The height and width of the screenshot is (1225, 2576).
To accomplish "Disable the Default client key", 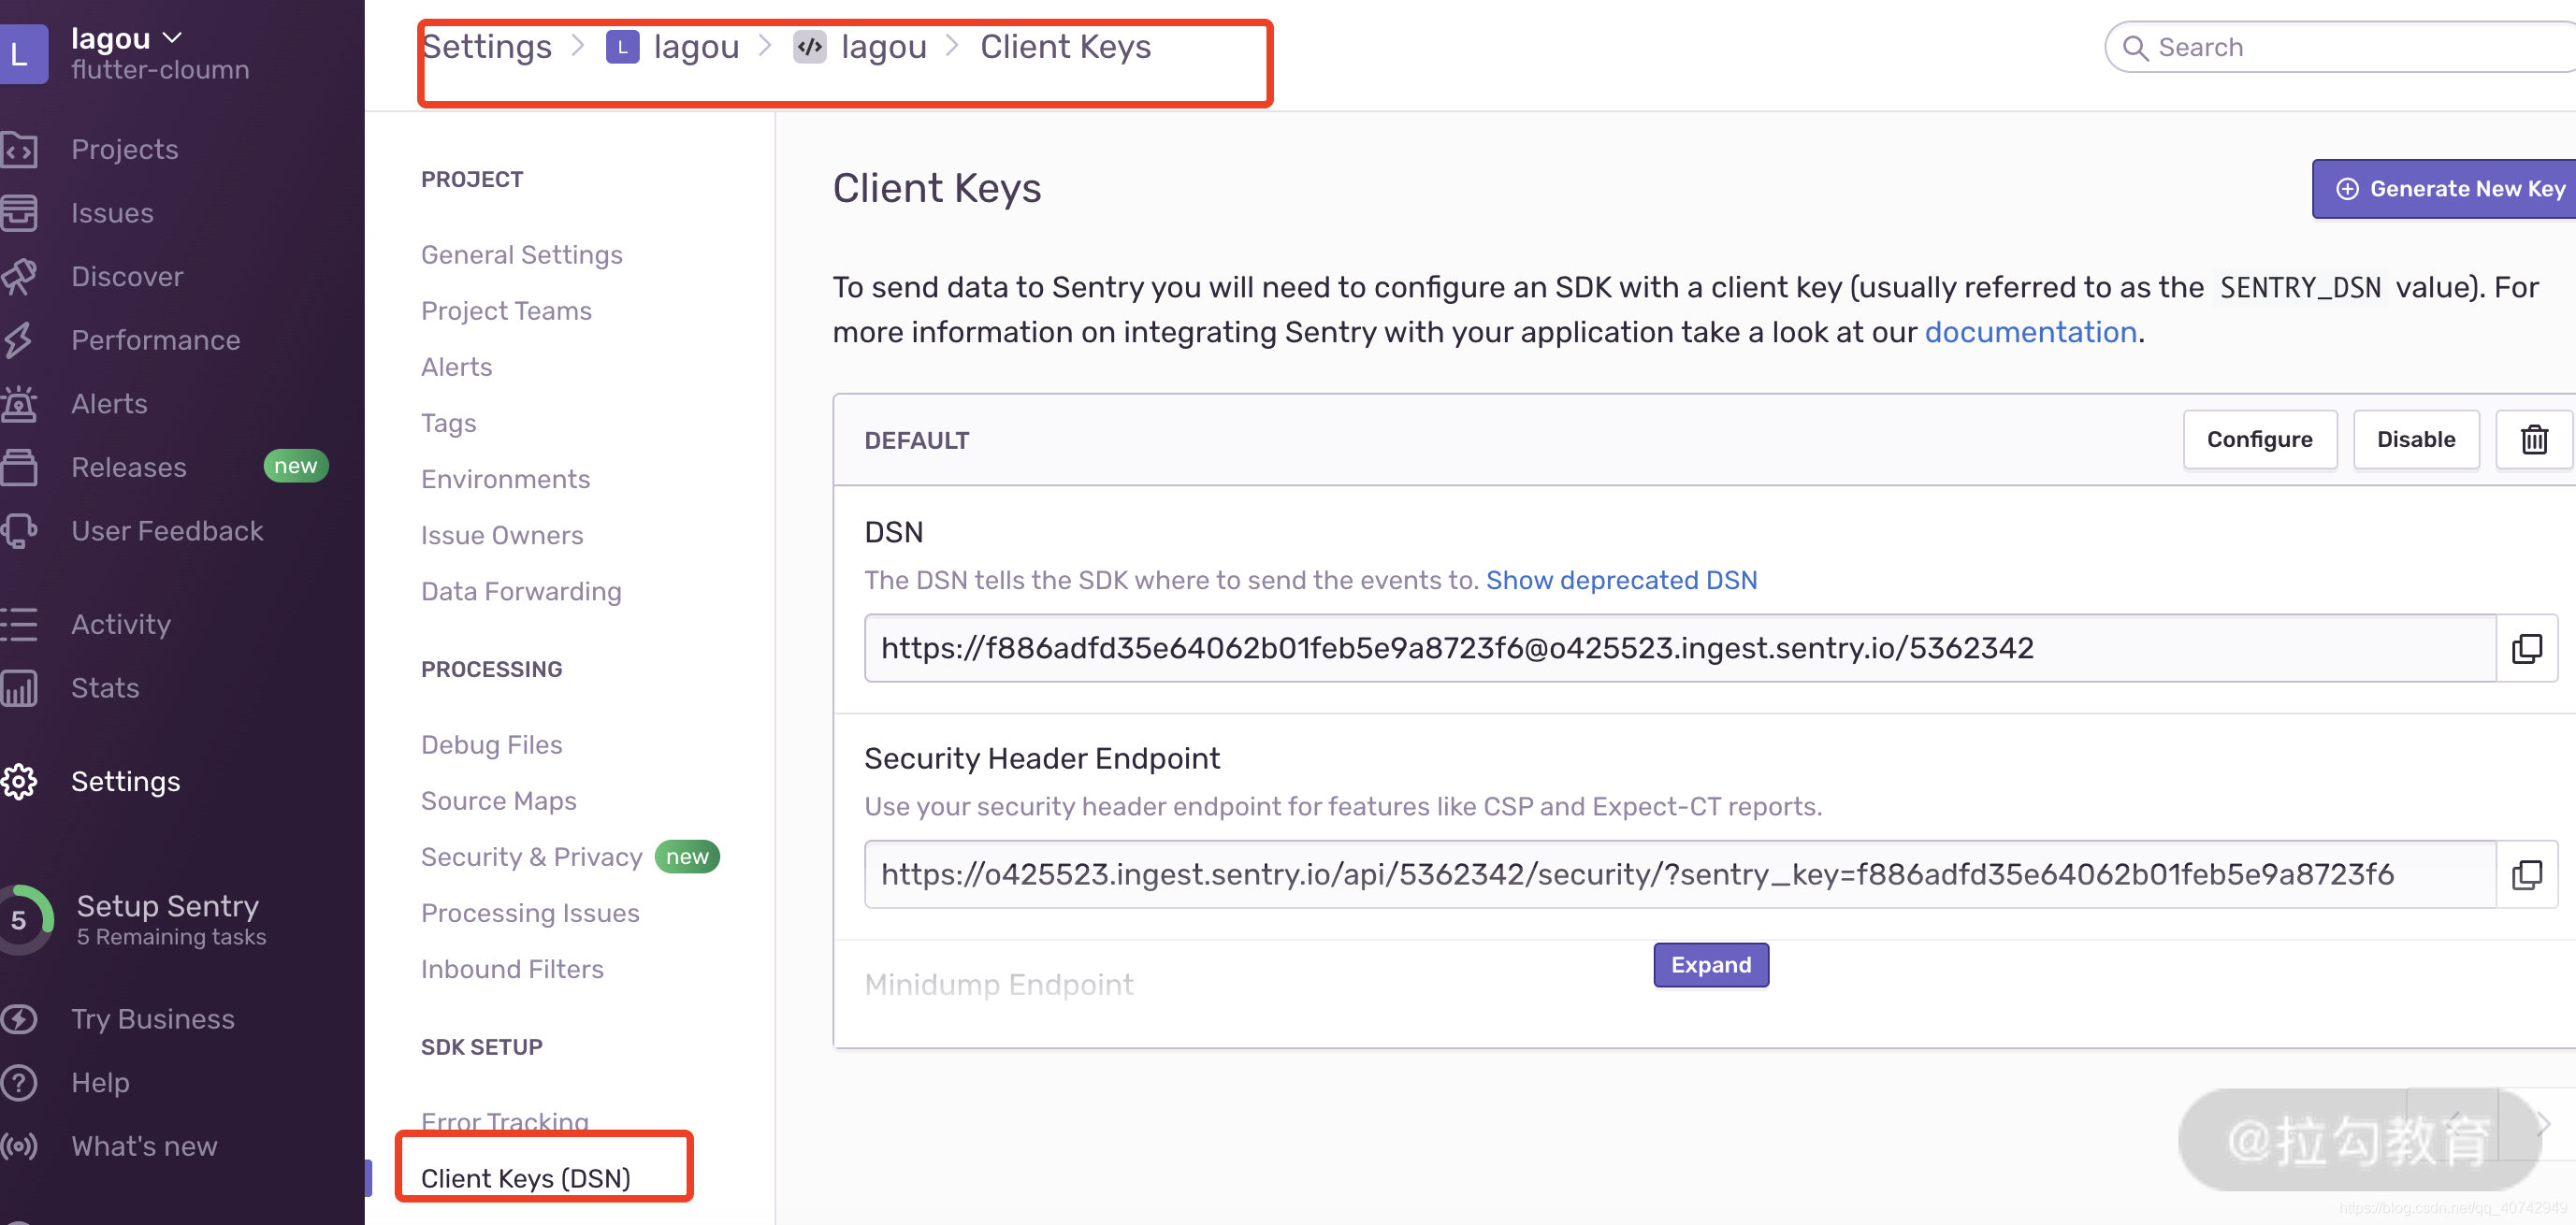I will 2415,440.
